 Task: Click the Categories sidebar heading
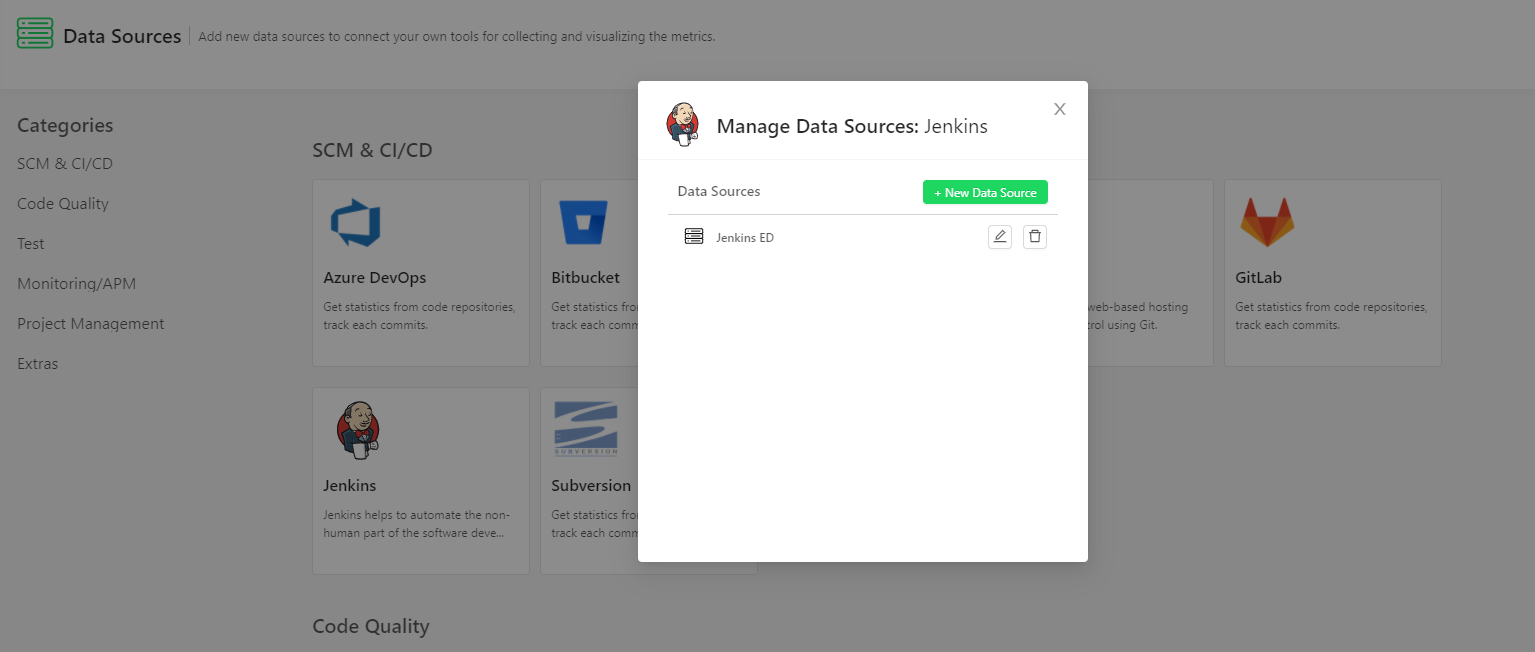coord(65,126)
